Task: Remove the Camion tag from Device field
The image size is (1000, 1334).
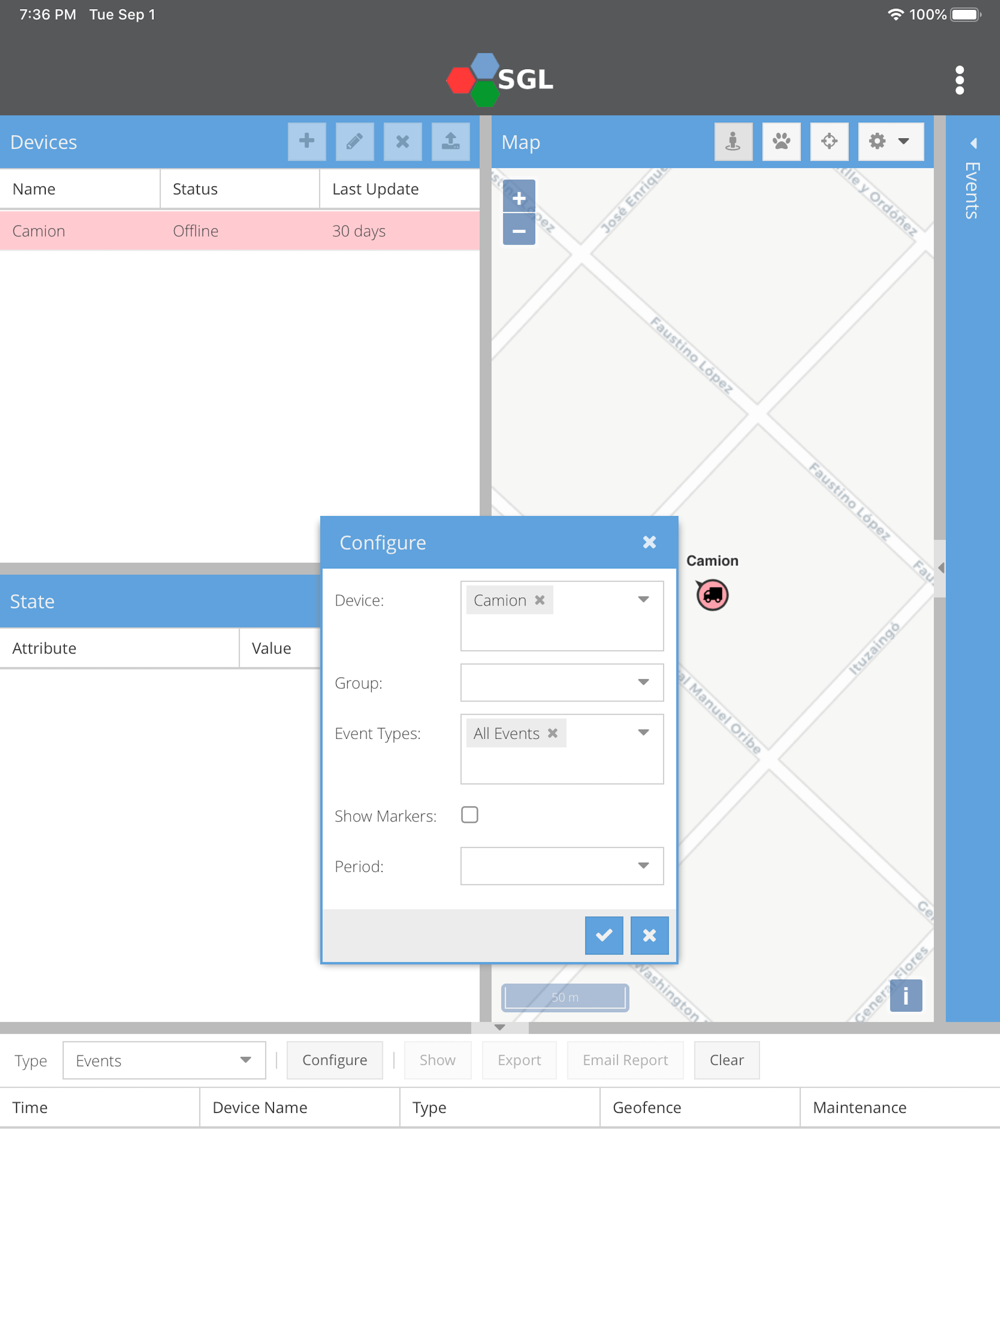Action: pyautogui.click(x=540, y=600)
